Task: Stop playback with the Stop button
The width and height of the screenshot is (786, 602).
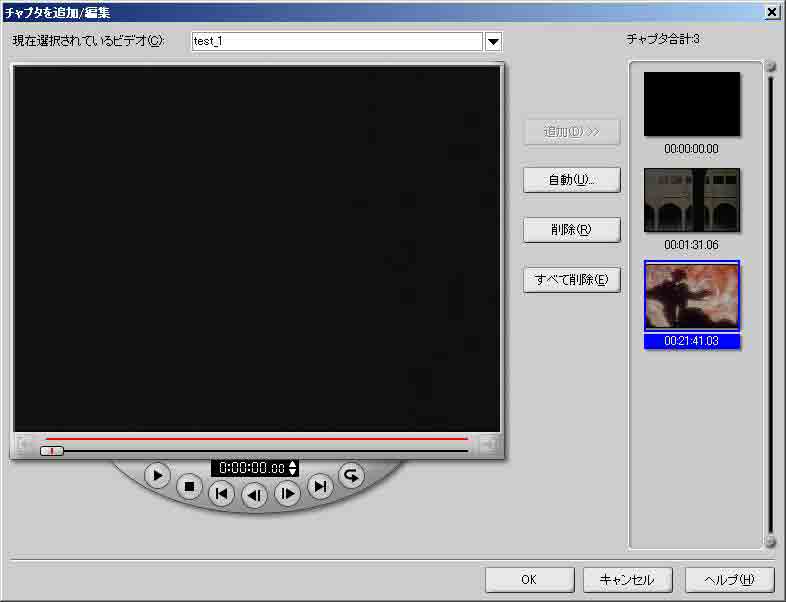Action: pos(189,486)
